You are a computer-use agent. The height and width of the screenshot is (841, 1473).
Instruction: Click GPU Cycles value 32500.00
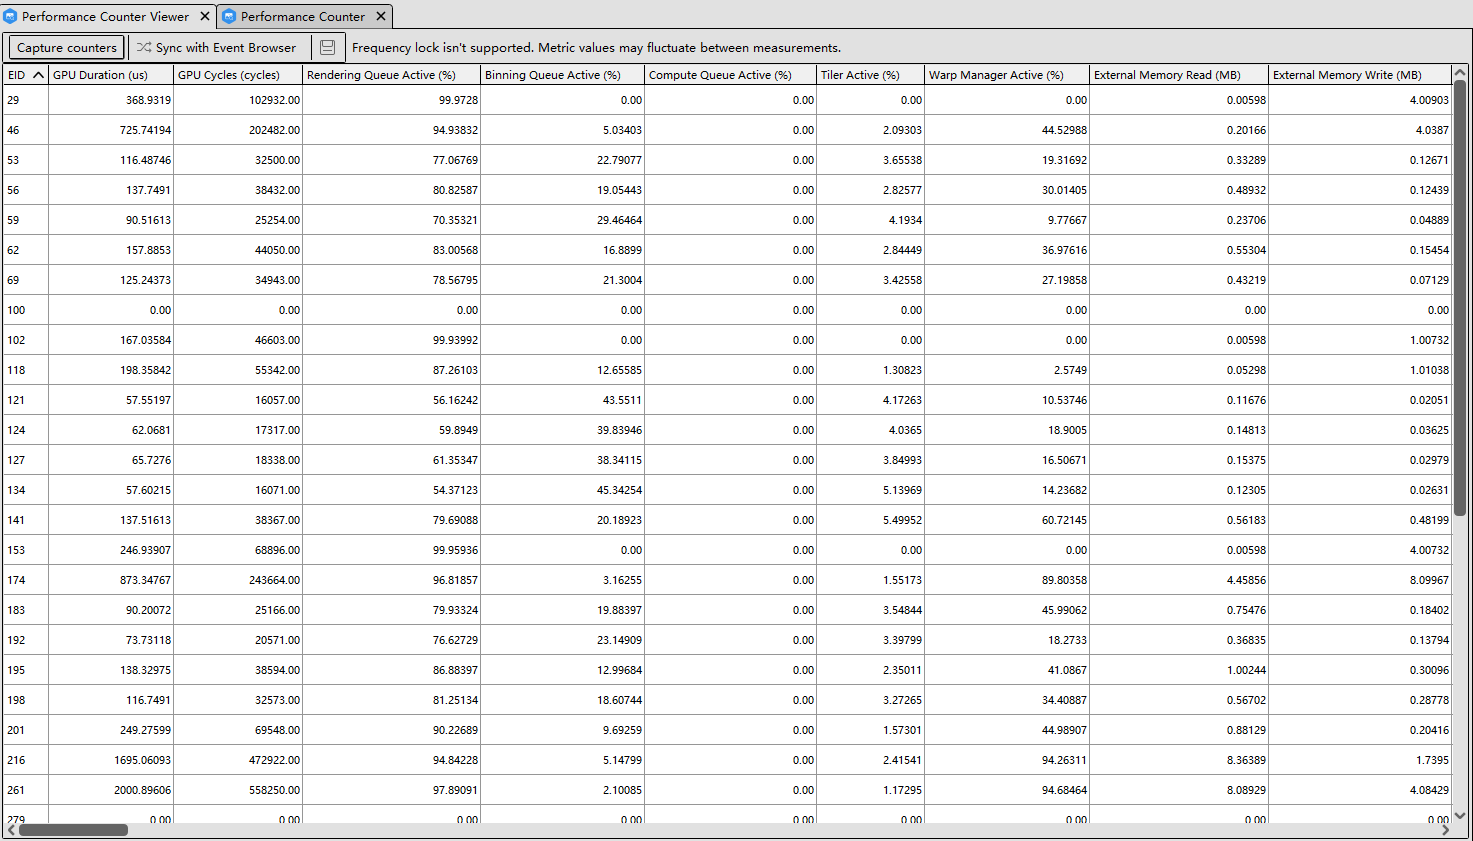(277, 160)
